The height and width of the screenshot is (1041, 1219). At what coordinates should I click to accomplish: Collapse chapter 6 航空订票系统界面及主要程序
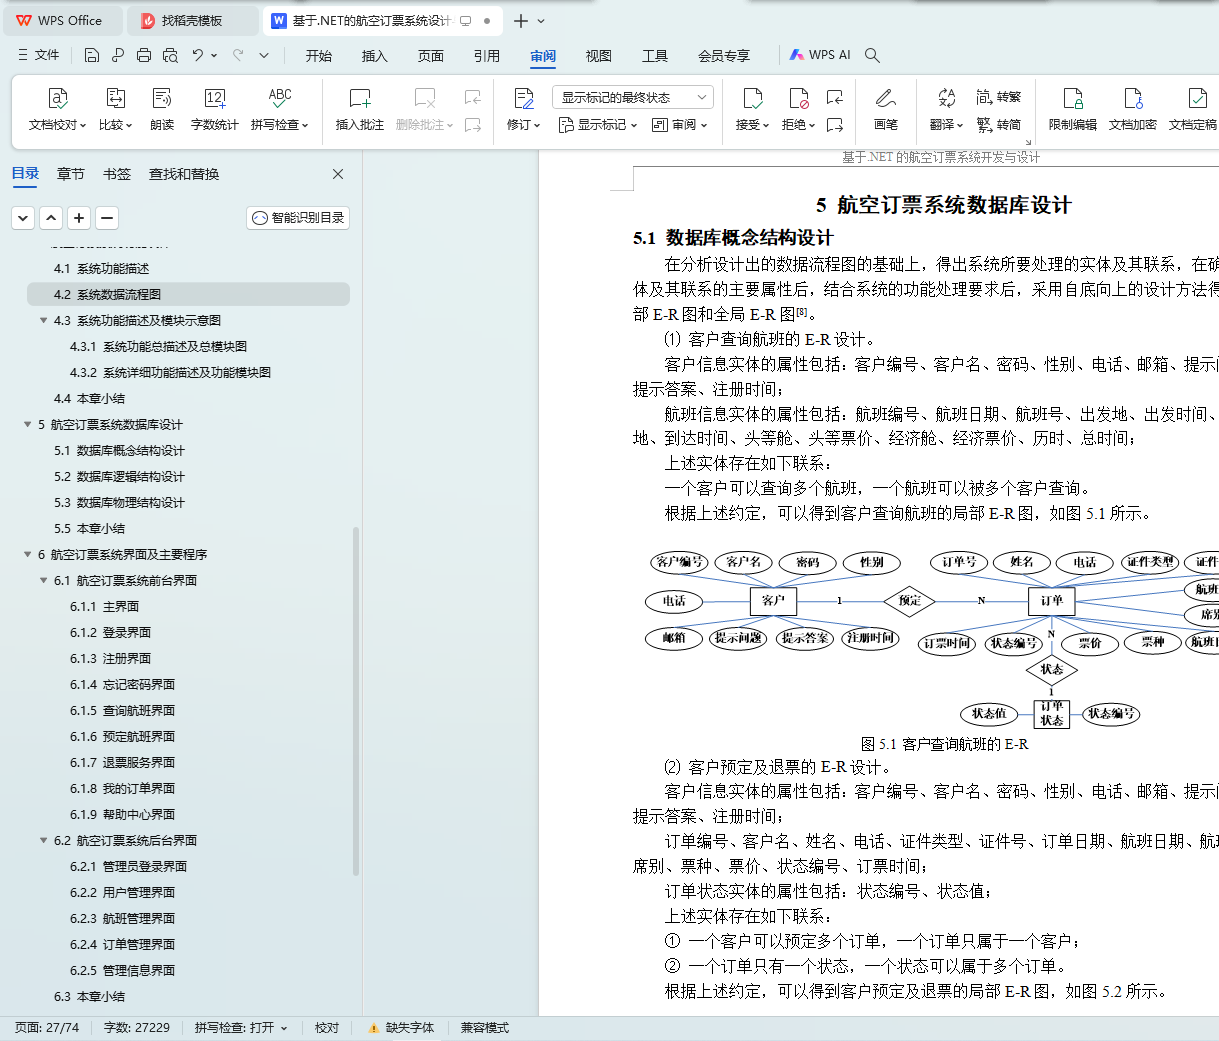pyautogui.click(x=28, y=555)
